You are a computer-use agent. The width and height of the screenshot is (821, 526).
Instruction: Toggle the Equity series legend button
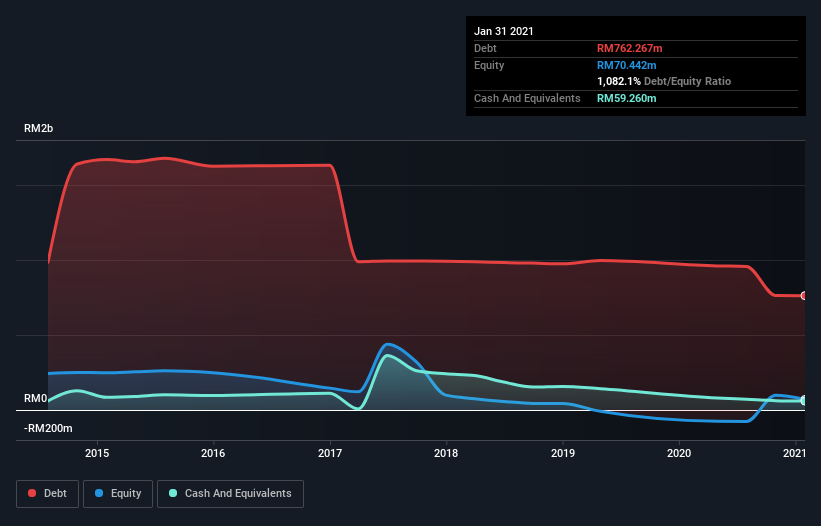(x=118, y=494)
